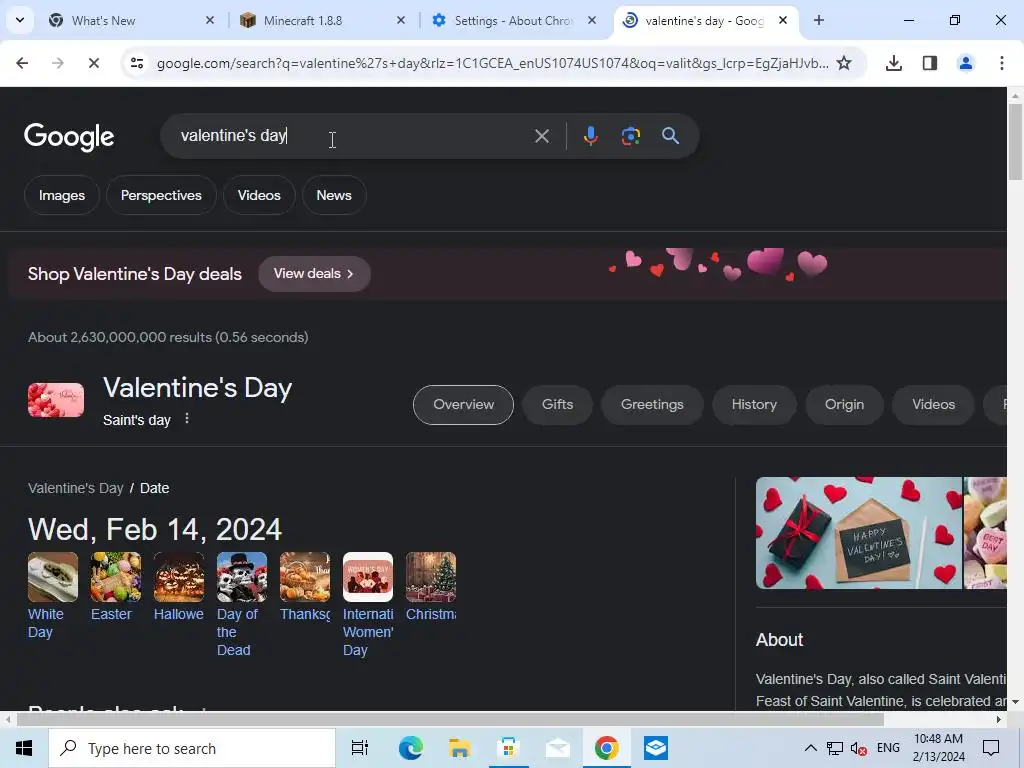Open the Happy Valentine's Day gift image
The width and height of the screenshot is (1024, 768).
[859, 533]
